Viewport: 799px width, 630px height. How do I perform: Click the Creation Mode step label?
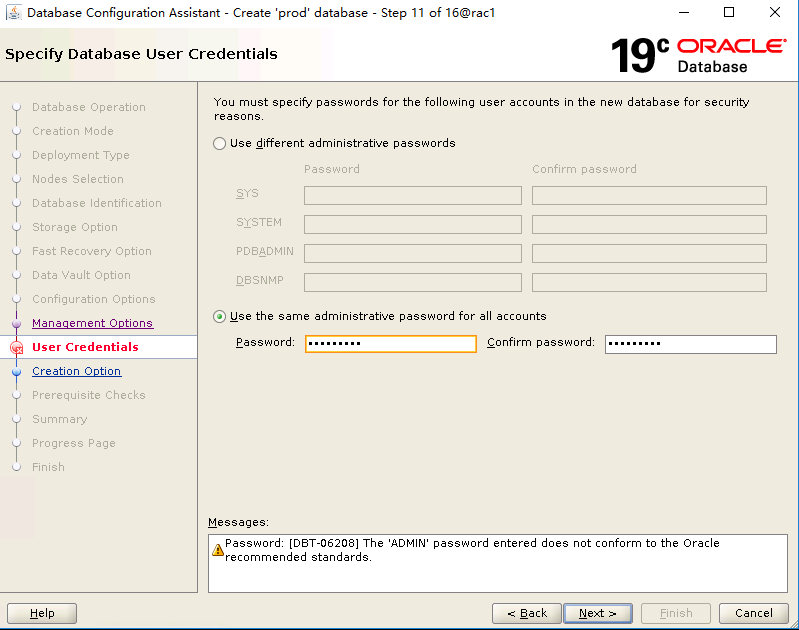(x=73, y=131)
